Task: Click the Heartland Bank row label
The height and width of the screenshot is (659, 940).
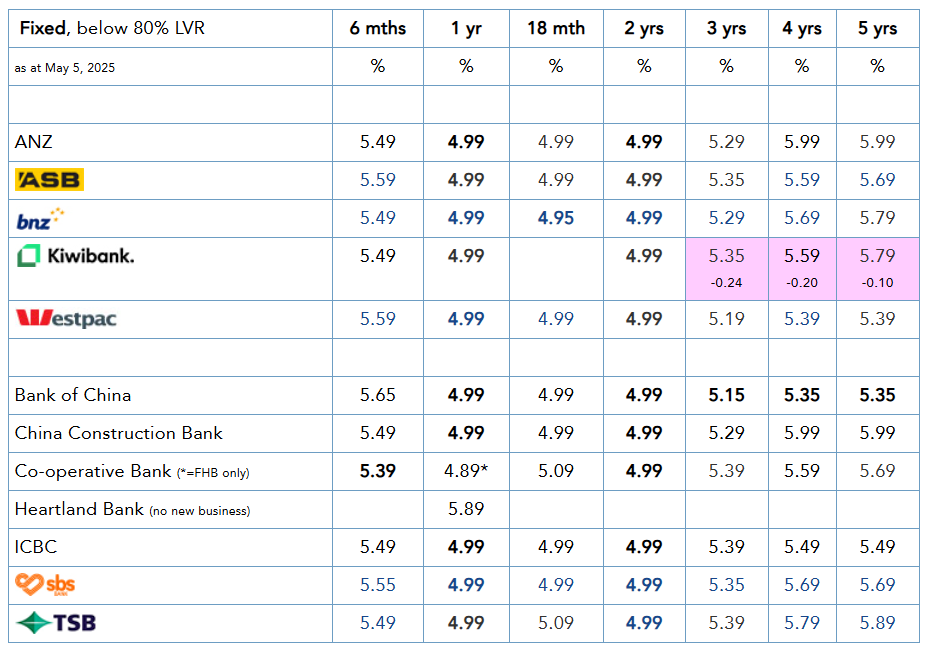Action: pyautogui.click(x=132, y=509)
